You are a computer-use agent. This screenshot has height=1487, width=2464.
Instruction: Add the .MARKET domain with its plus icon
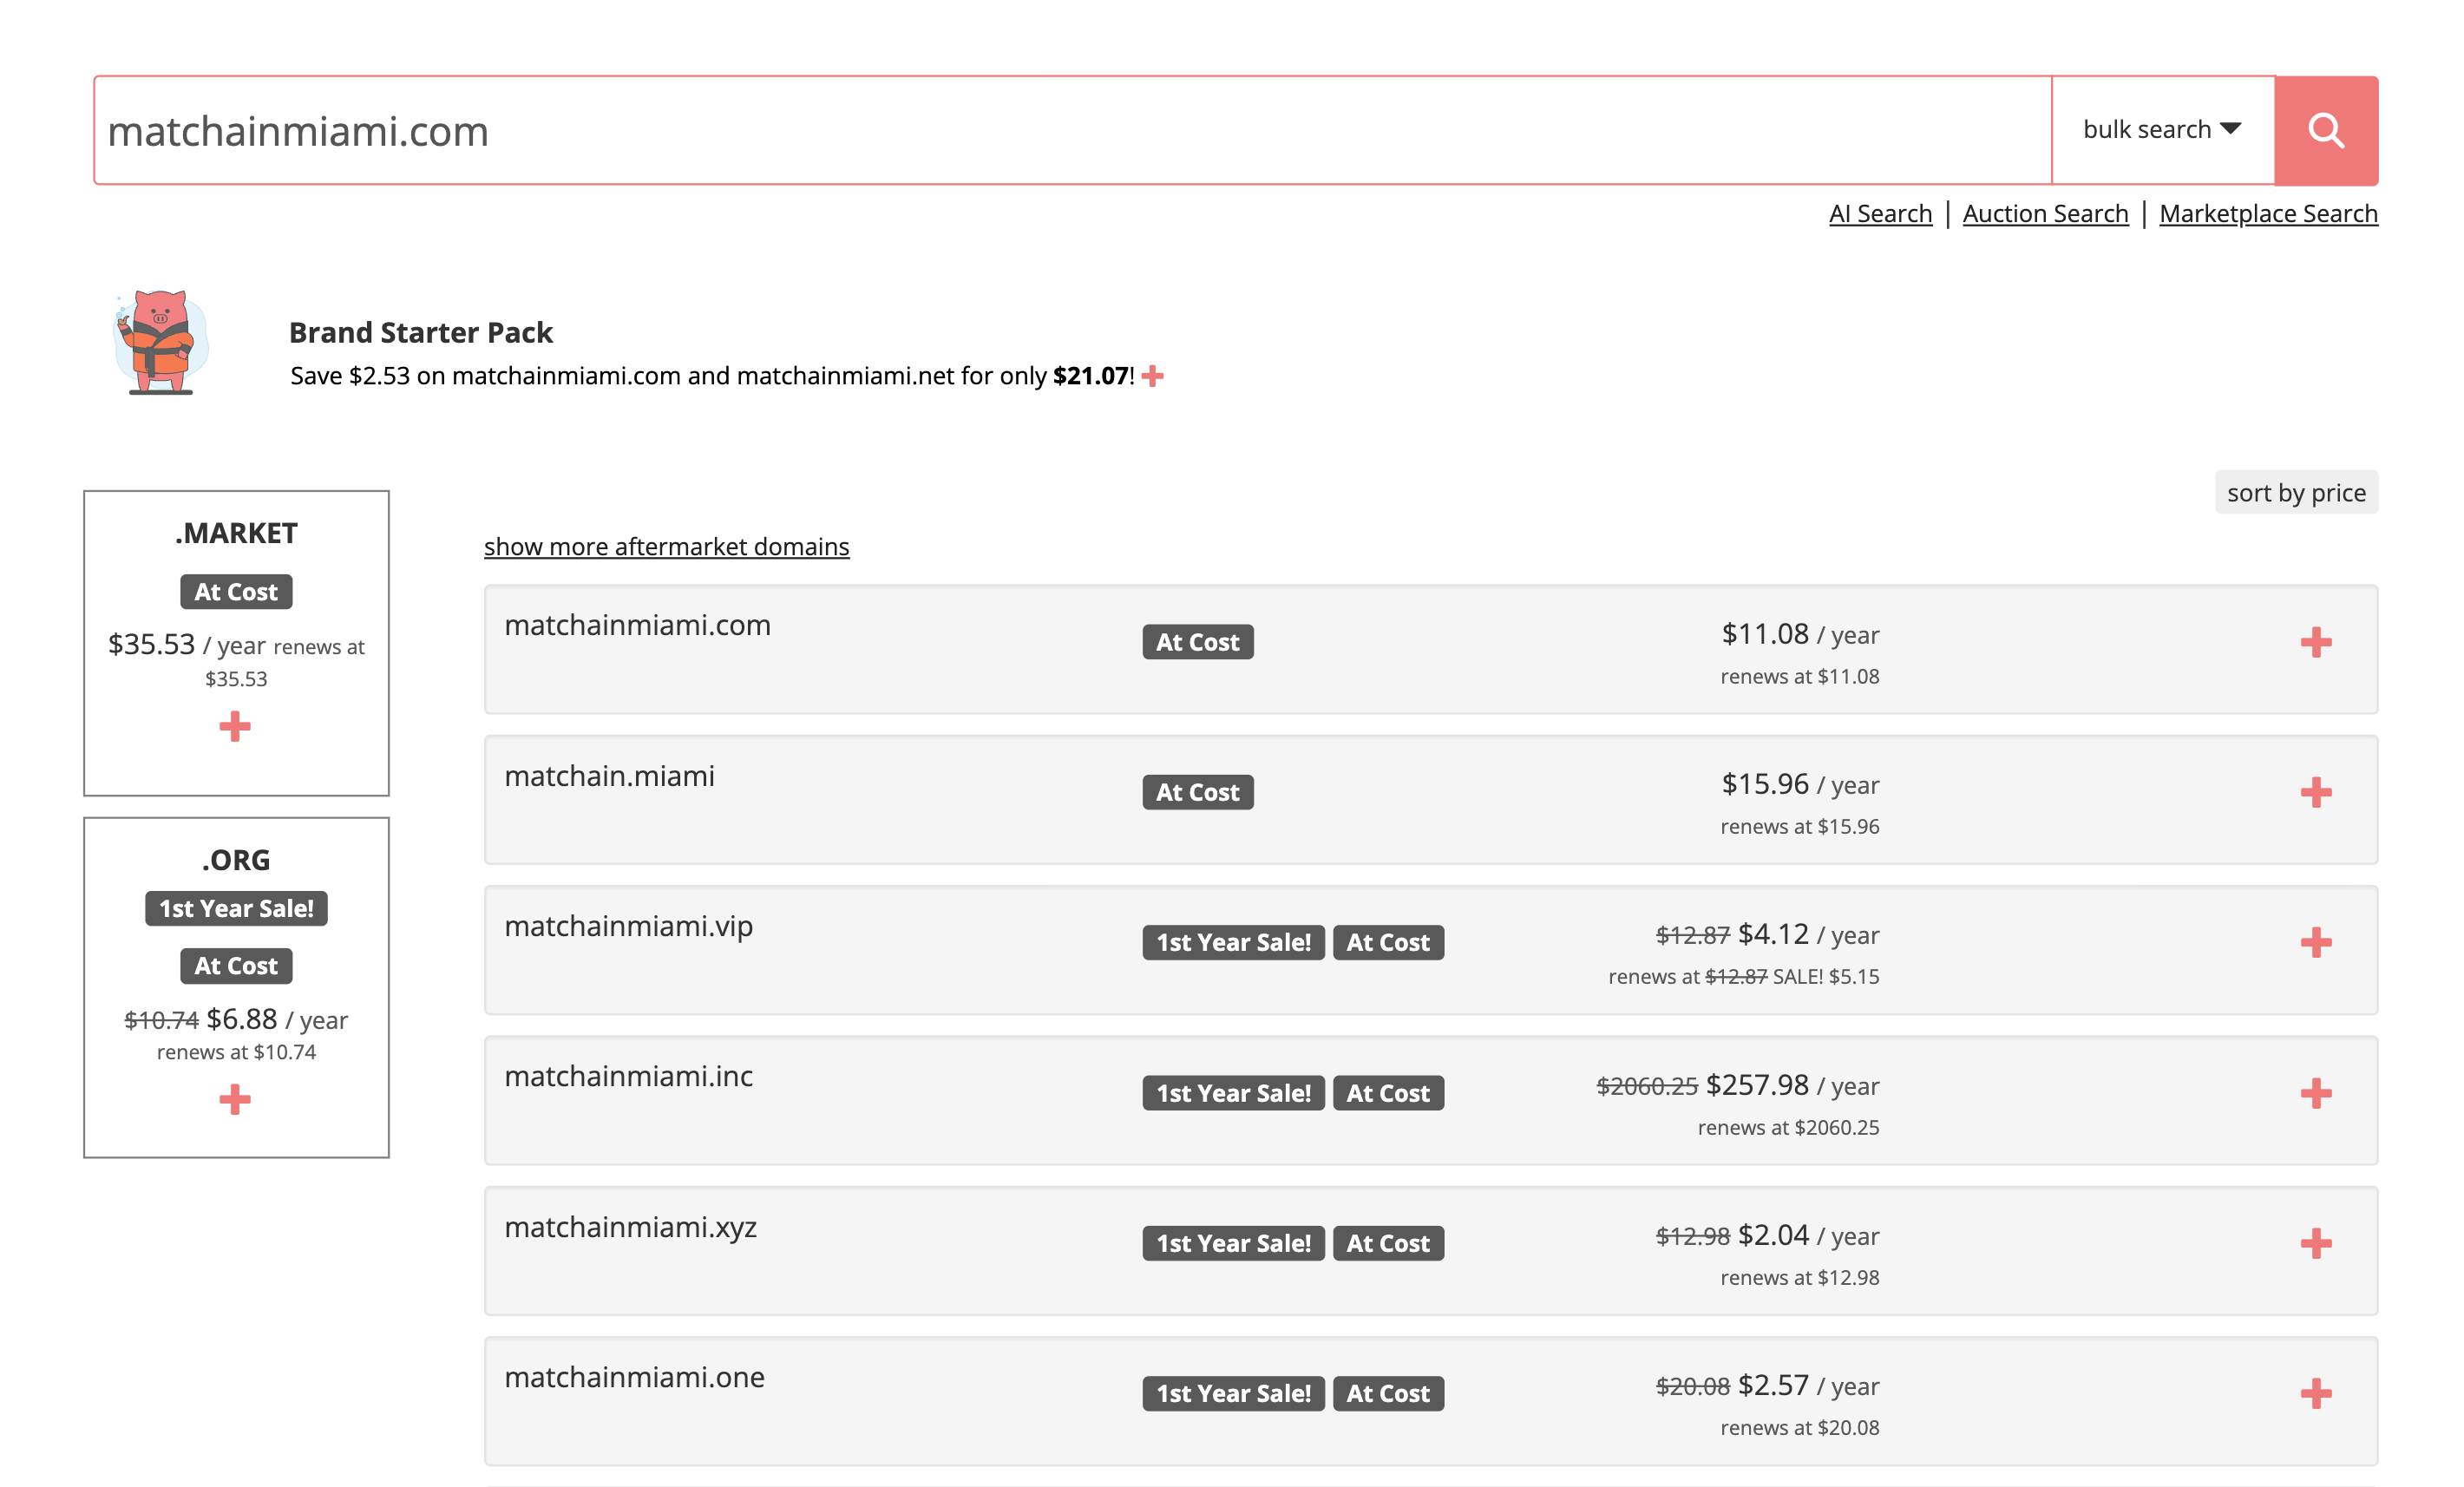pos(235,727)
